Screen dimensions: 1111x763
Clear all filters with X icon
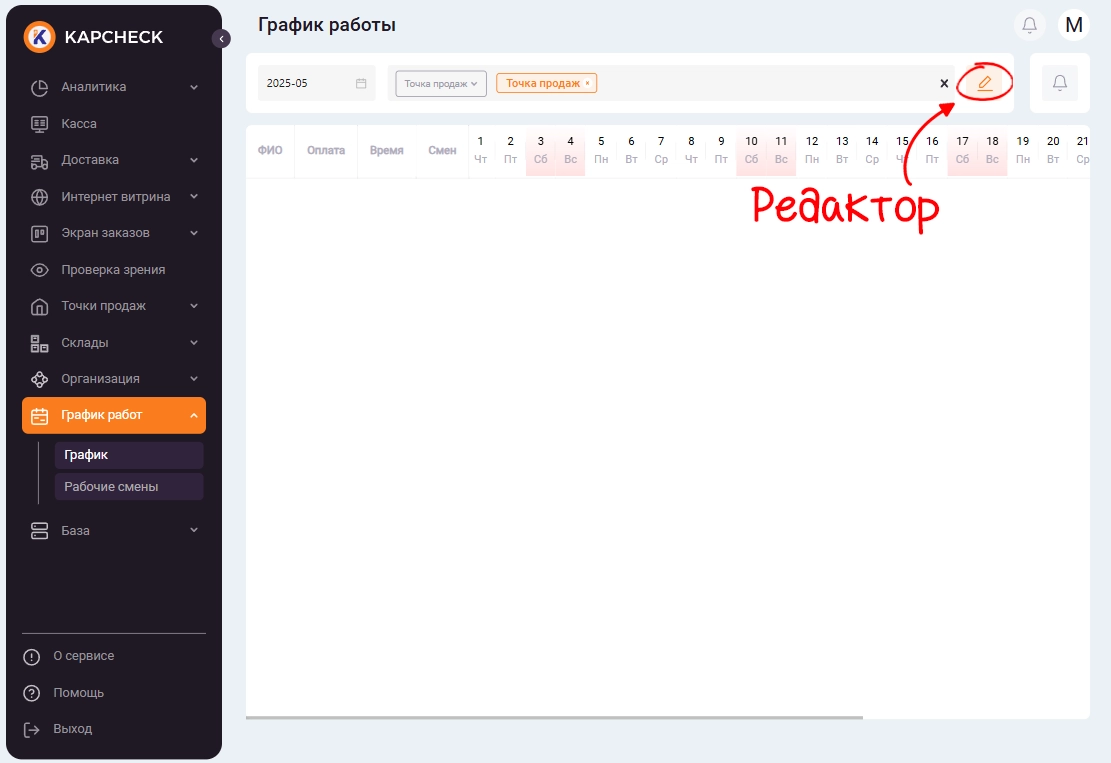(944, 84)
